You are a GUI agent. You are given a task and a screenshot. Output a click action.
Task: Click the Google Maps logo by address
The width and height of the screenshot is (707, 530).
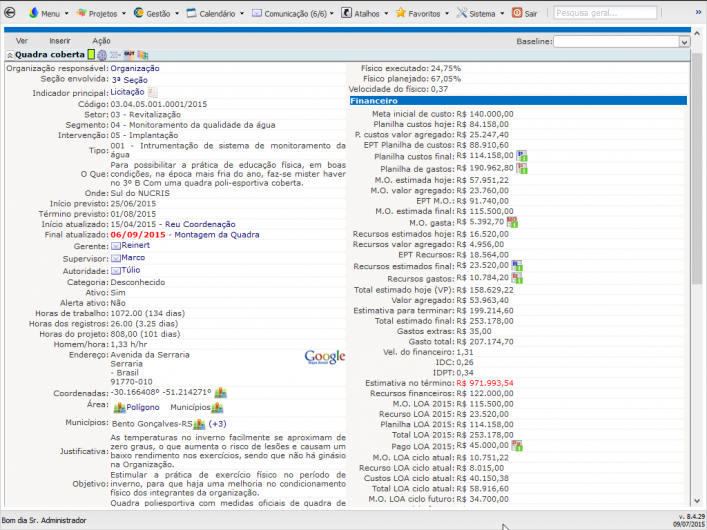pyautogui.click(x=324, y=357)
